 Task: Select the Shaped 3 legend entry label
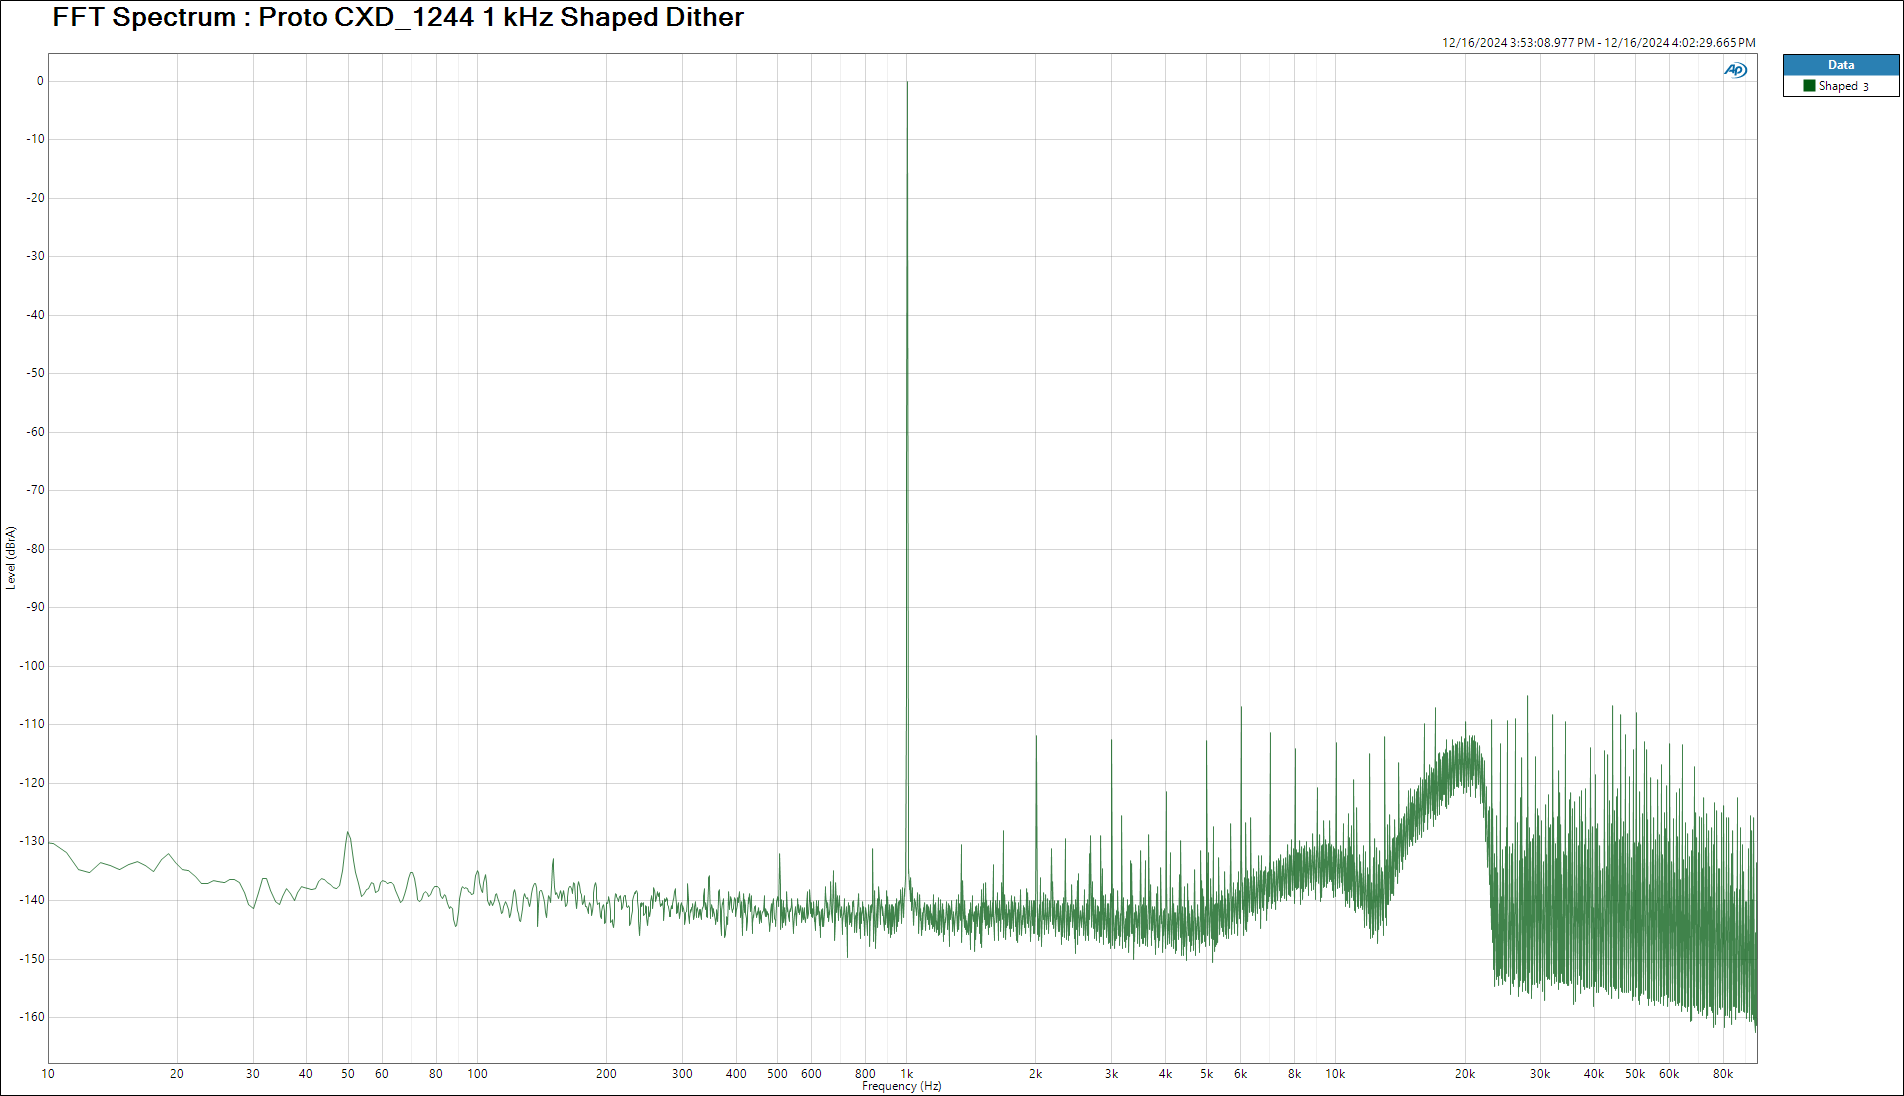(x=1843, y=86)
